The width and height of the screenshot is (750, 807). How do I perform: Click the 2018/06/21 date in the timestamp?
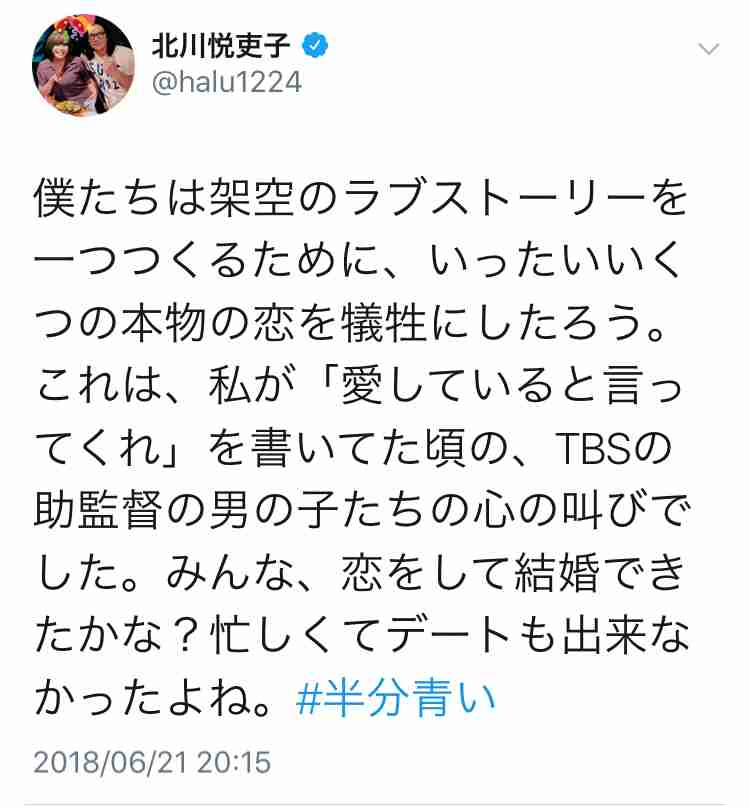110,762
